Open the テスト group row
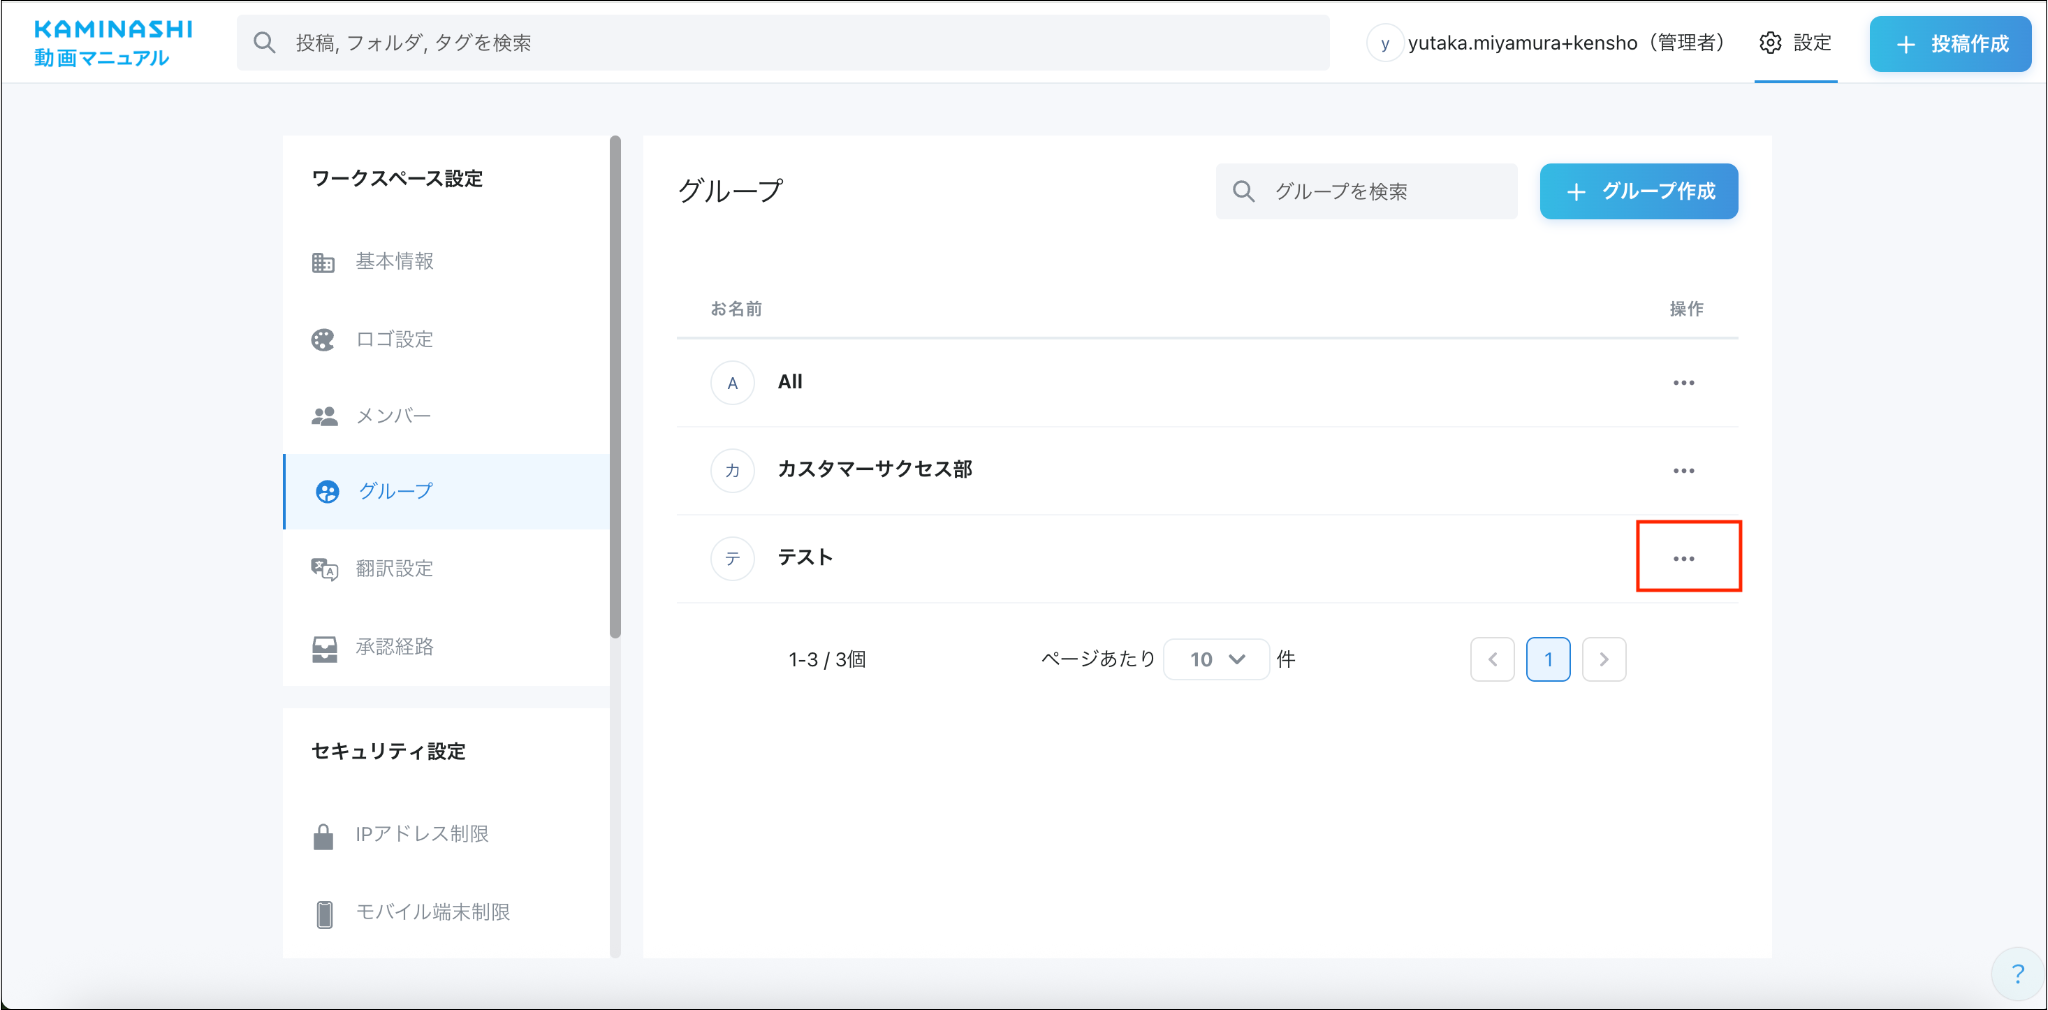Screen dimensions: 2048x1010 pos(1207,559)
